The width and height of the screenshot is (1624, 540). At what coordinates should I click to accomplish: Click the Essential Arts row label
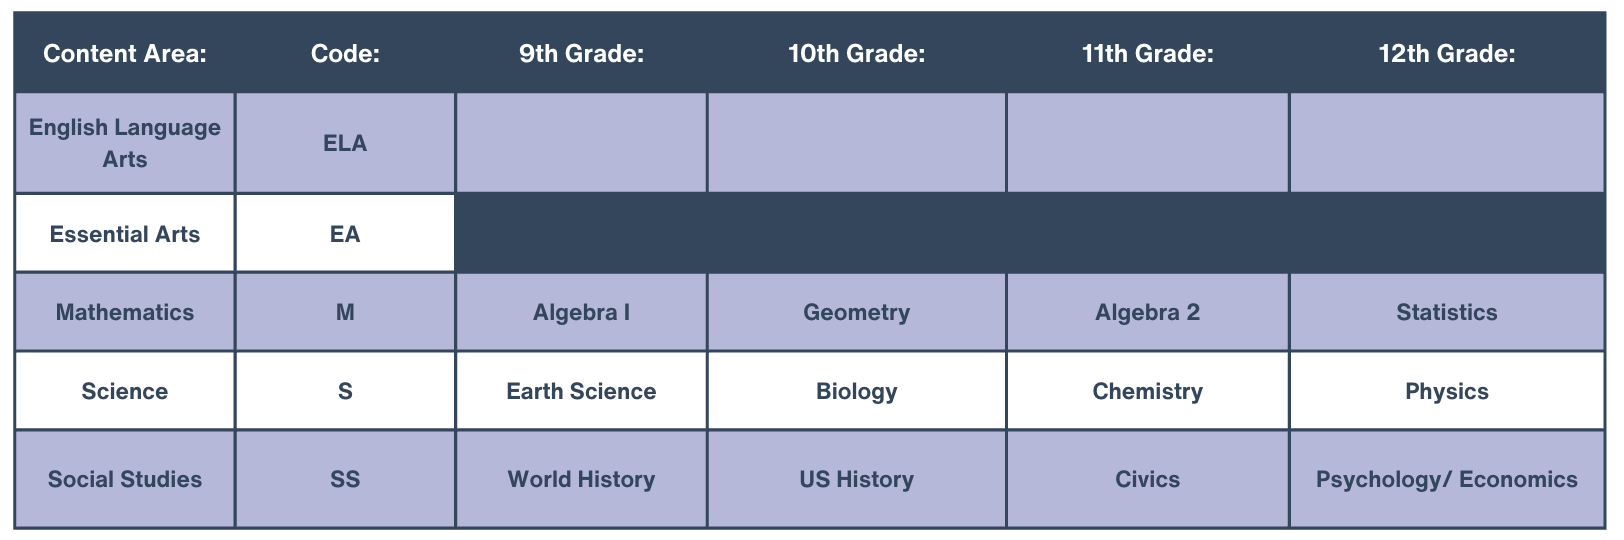click(x=125, y=234)
